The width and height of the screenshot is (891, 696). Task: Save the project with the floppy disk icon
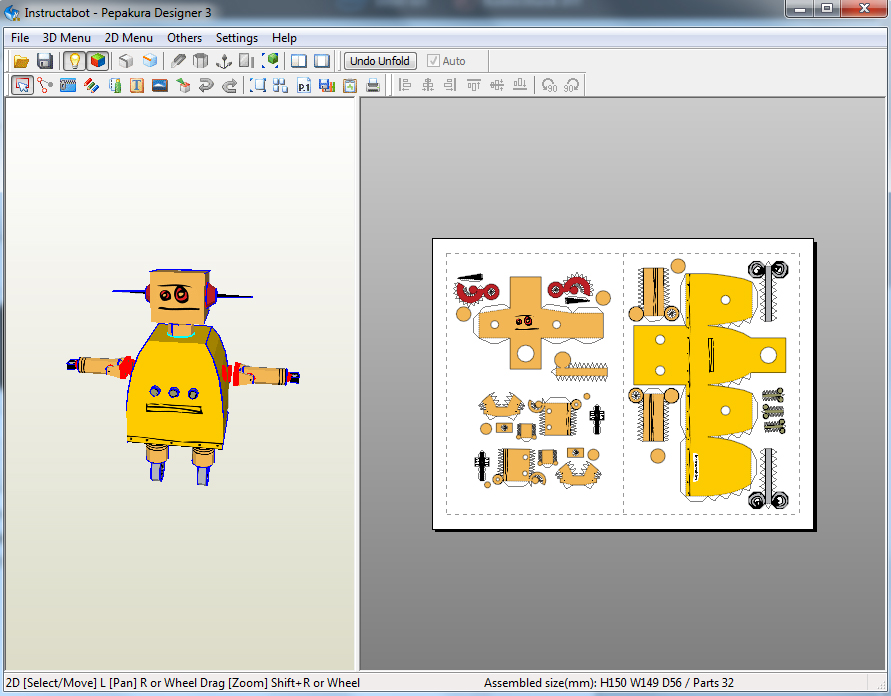point(44,61)
